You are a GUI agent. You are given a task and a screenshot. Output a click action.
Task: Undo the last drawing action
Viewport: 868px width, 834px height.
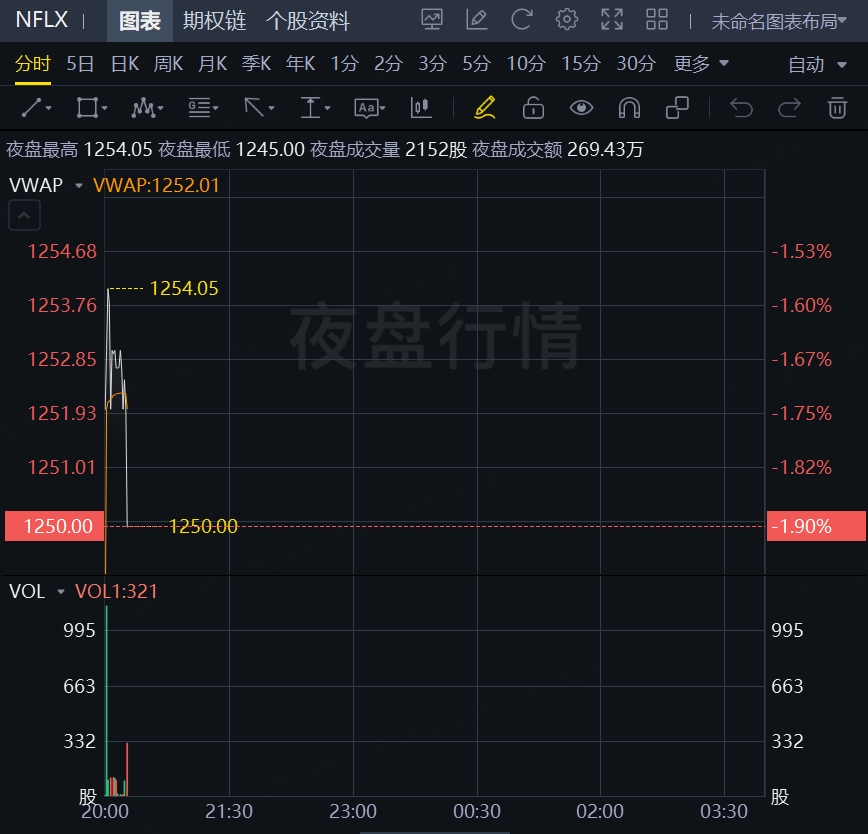[741, 107]
